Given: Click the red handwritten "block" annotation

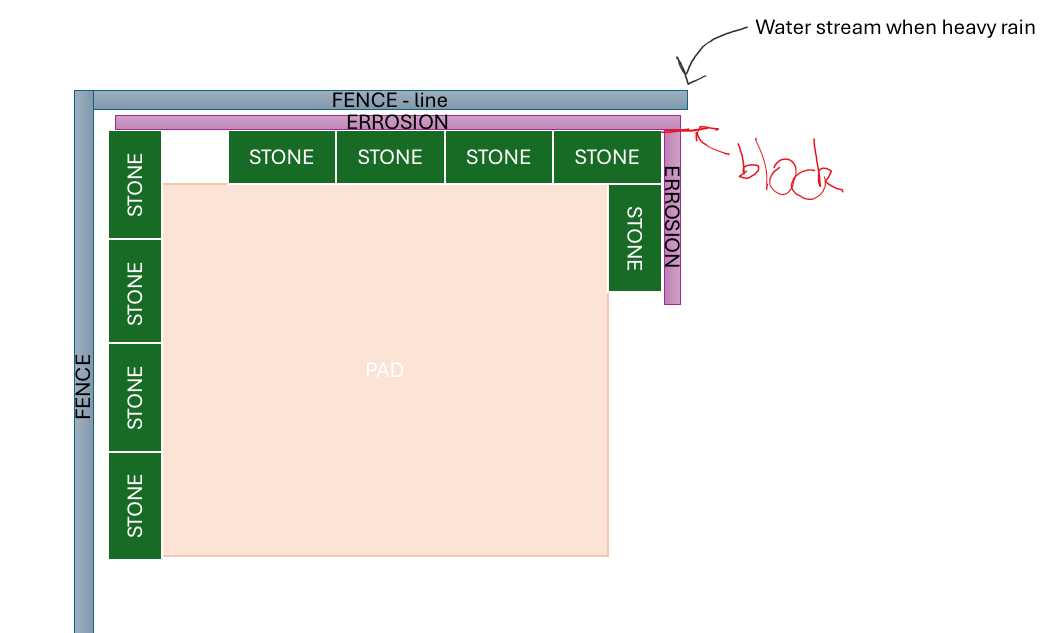Looking at the screenshot, I should pyautogui.click(x=790, y=168).
